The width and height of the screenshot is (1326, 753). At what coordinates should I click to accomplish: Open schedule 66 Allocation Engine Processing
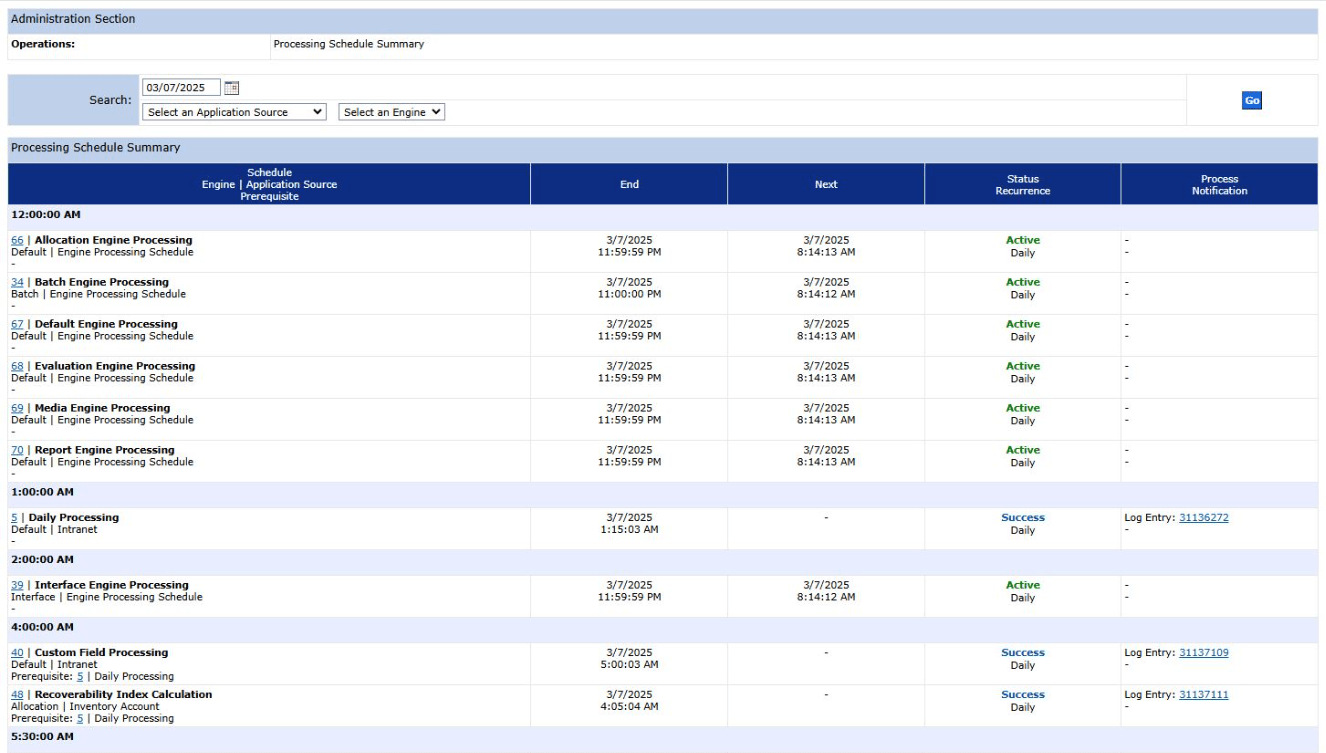coord(17,240)
